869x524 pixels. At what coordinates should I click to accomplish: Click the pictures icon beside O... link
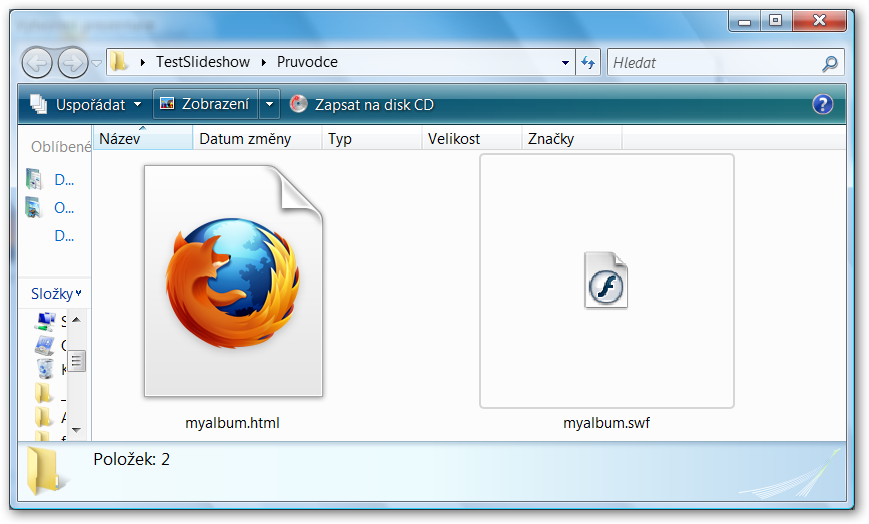pyautogui.click(x=34, y=207)
